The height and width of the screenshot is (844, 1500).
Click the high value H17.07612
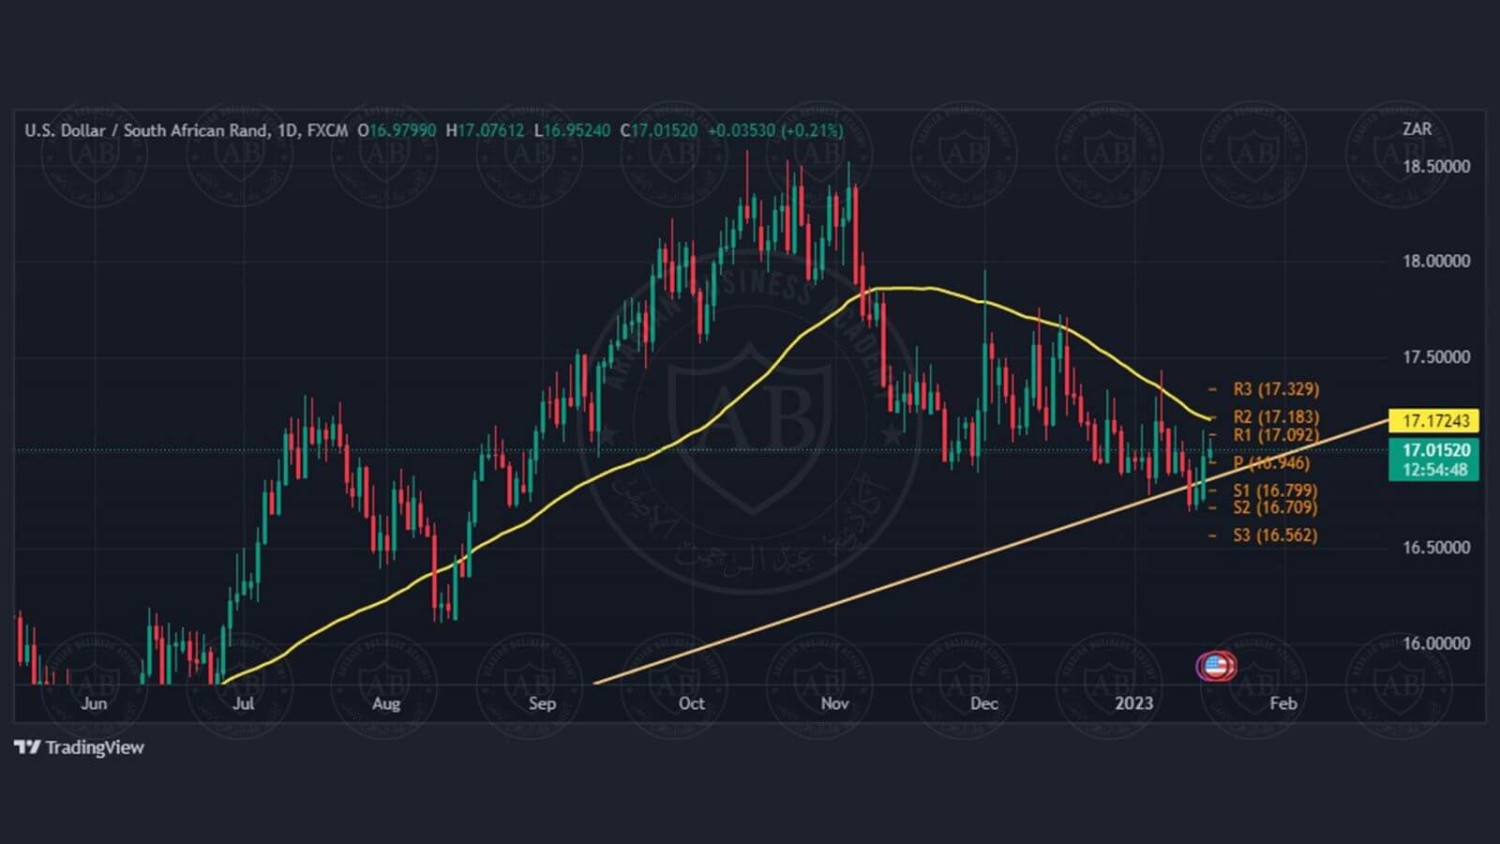[485, 130]
